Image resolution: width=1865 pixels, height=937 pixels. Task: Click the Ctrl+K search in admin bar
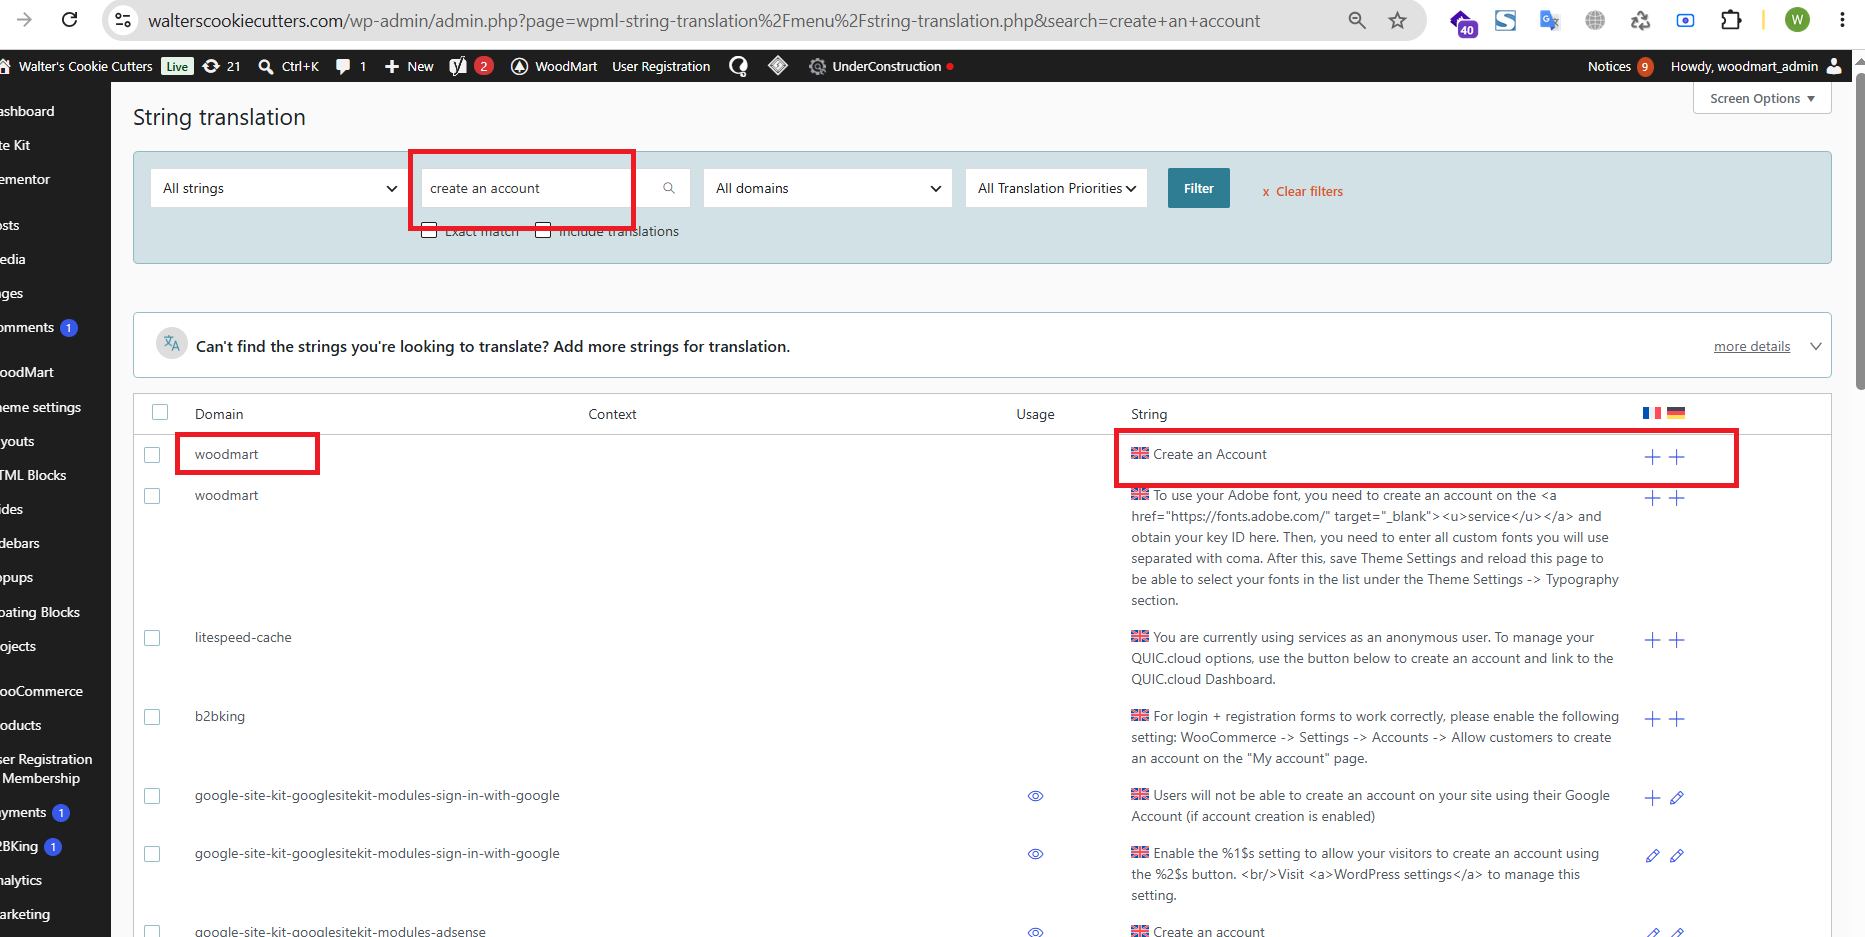(289, 66)
